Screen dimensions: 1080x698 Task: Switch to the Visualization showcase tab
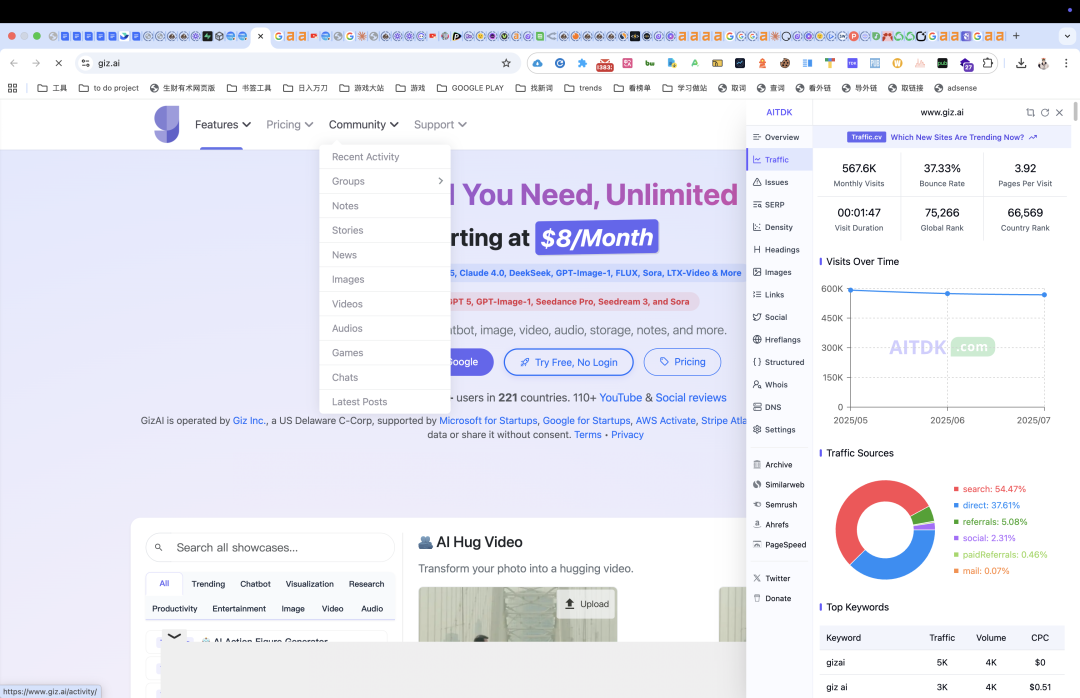309,584
